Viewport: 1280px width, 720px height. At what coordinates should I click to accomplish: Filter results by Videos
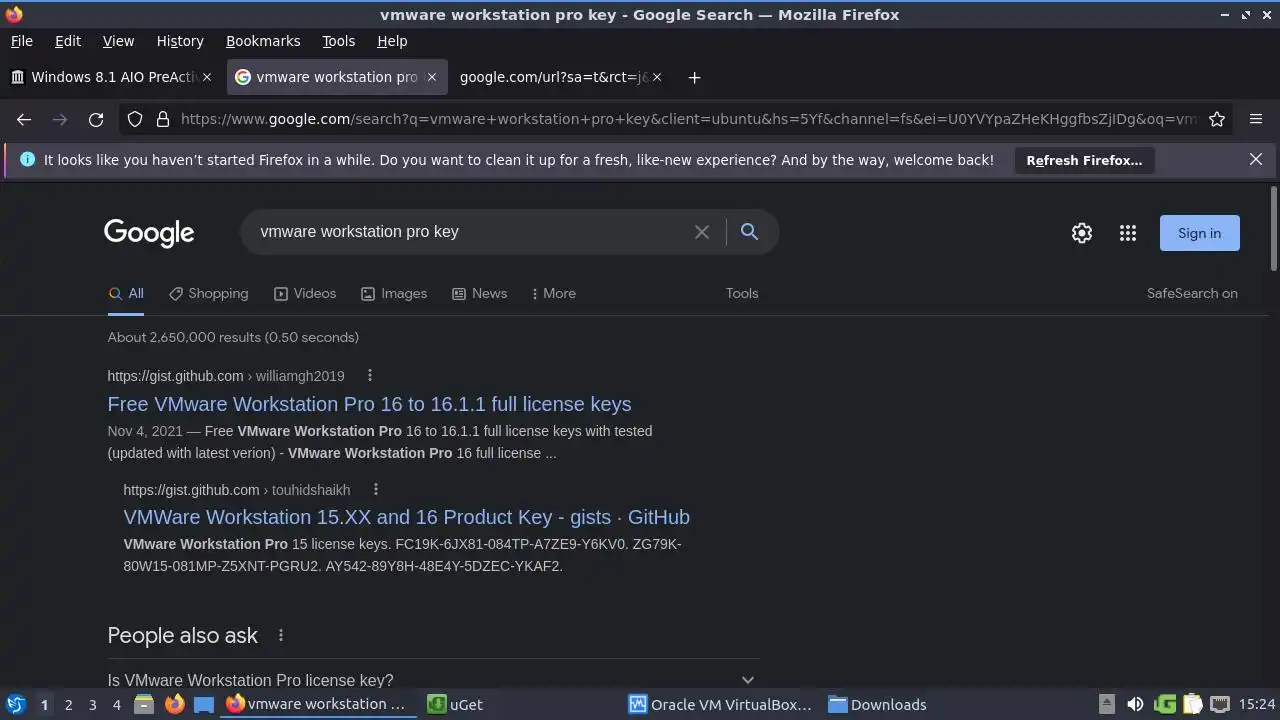point(305,293)
